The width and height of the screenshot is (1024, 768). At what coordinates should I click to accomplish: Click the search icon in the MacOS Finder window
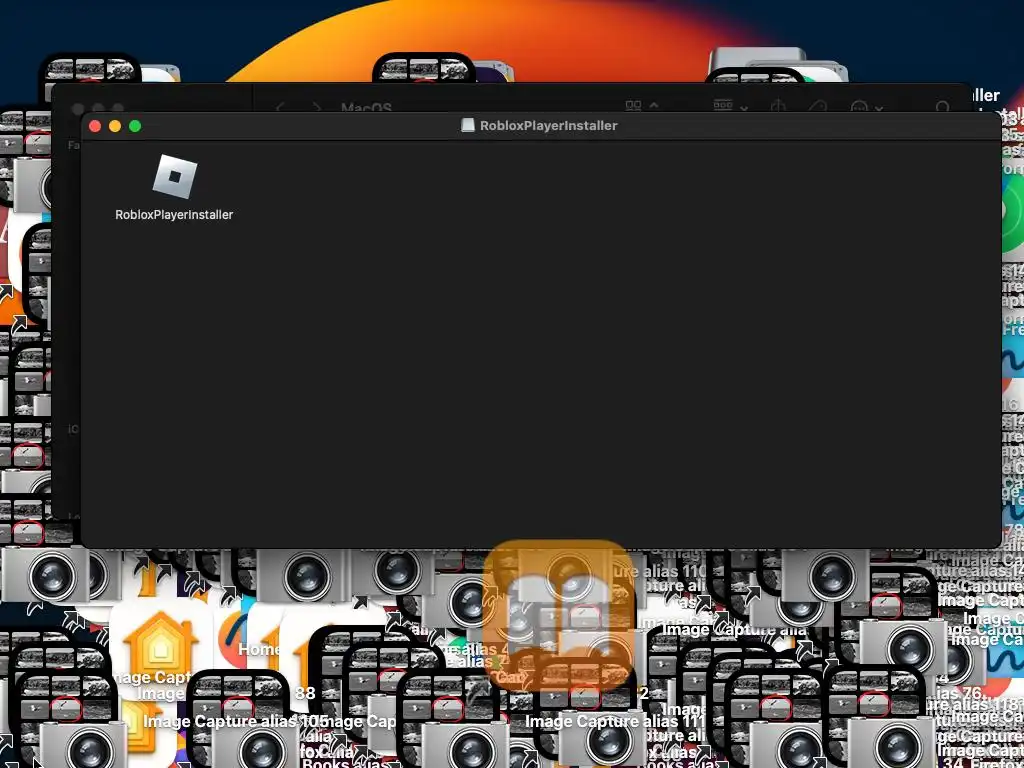pyautogui.click(x=942, y=106)
